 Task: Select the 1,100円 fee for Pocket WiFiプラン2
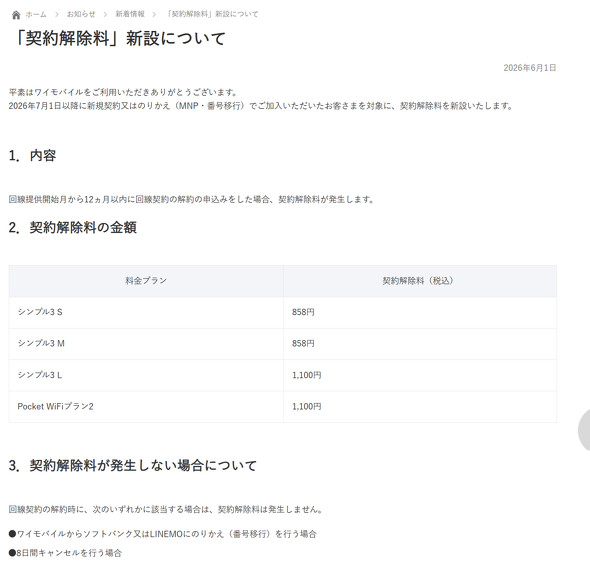pyautogui.click(x=307, y=407)
